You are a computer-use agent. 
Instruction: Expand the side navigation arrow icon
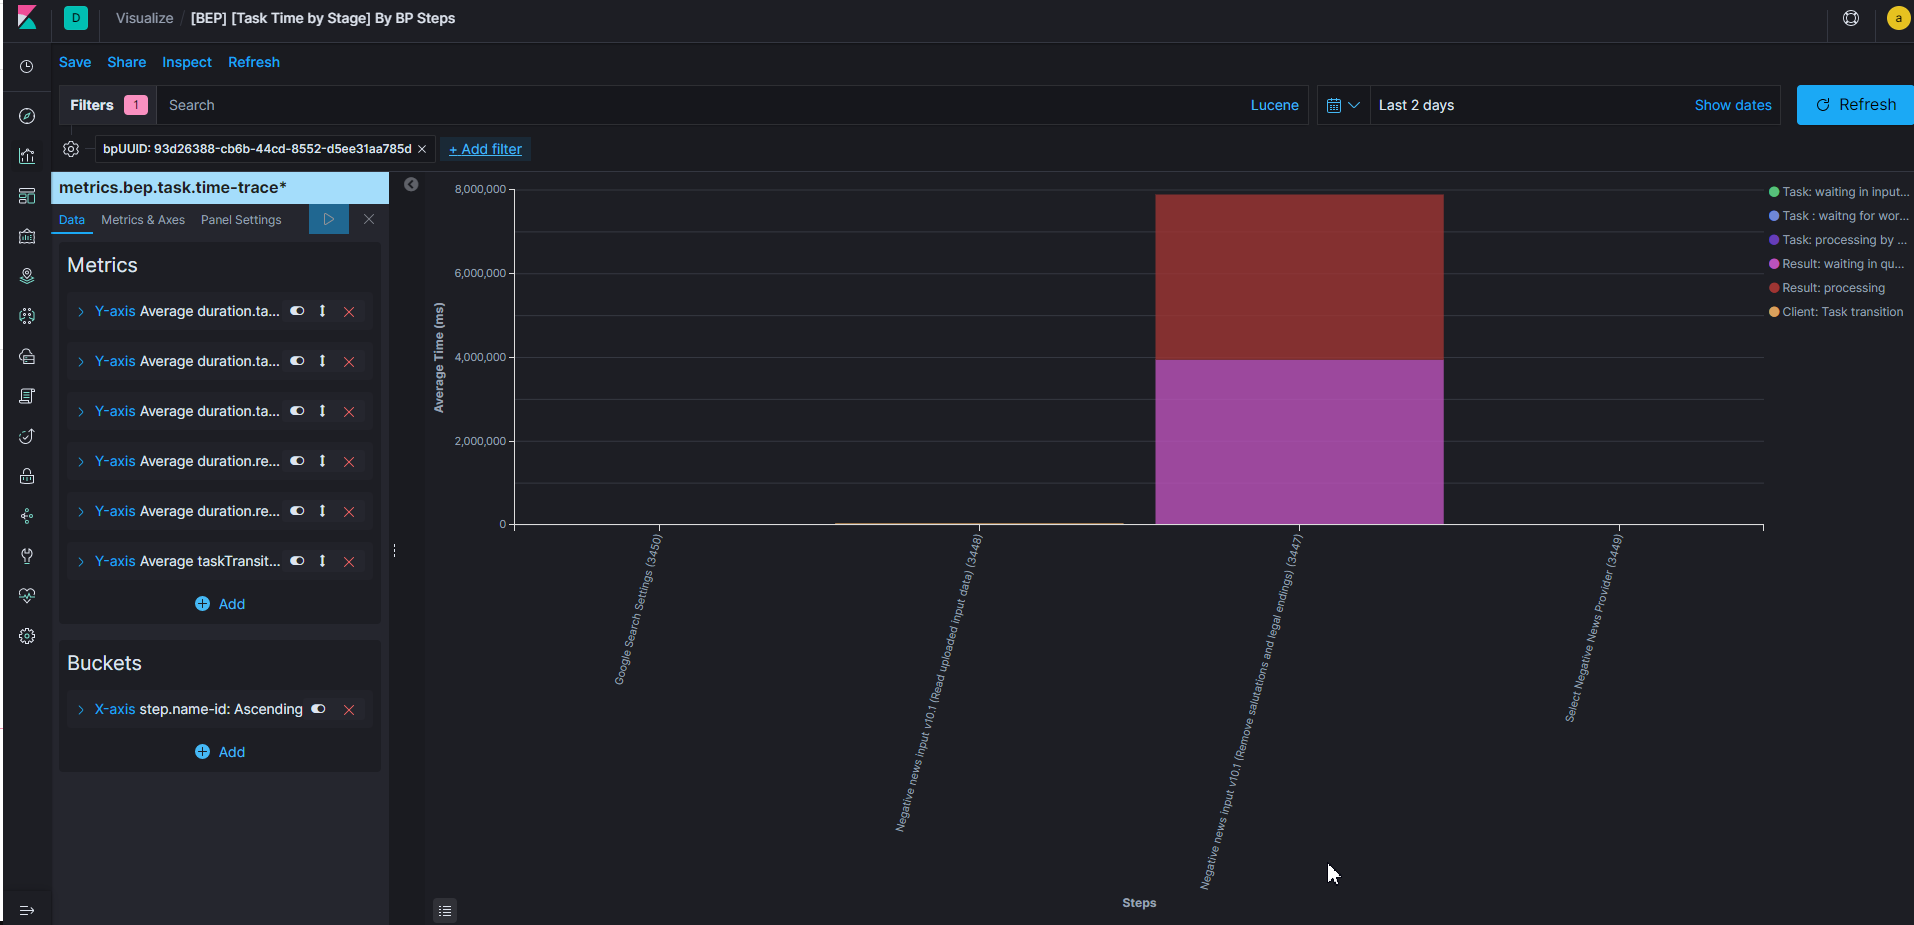[x=27, y=910]
